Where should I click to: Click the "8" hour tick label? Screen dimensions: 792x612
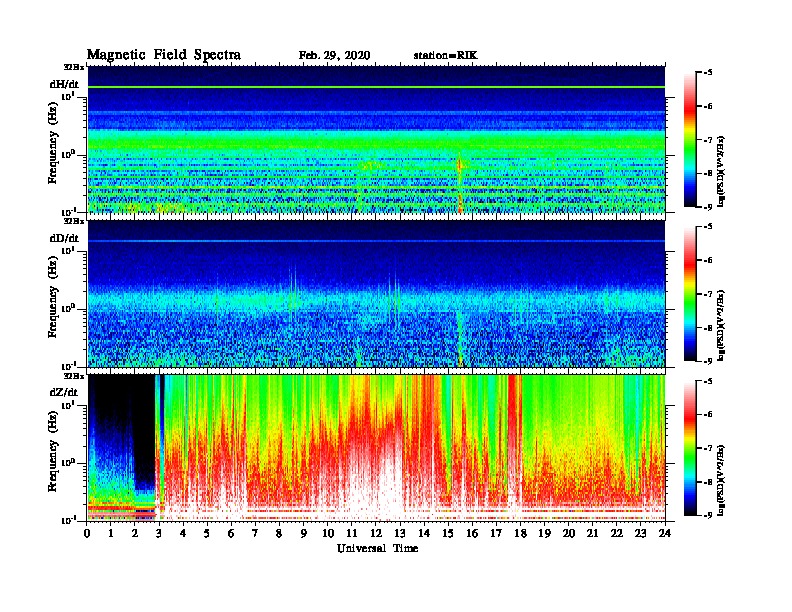click(279, 533)
